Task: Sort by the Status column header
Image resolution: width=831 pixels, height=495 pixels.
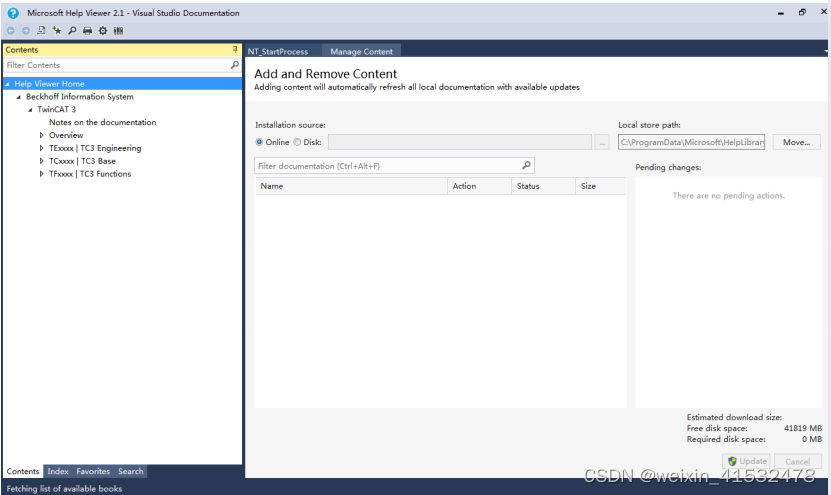Action: click(543, 186)
